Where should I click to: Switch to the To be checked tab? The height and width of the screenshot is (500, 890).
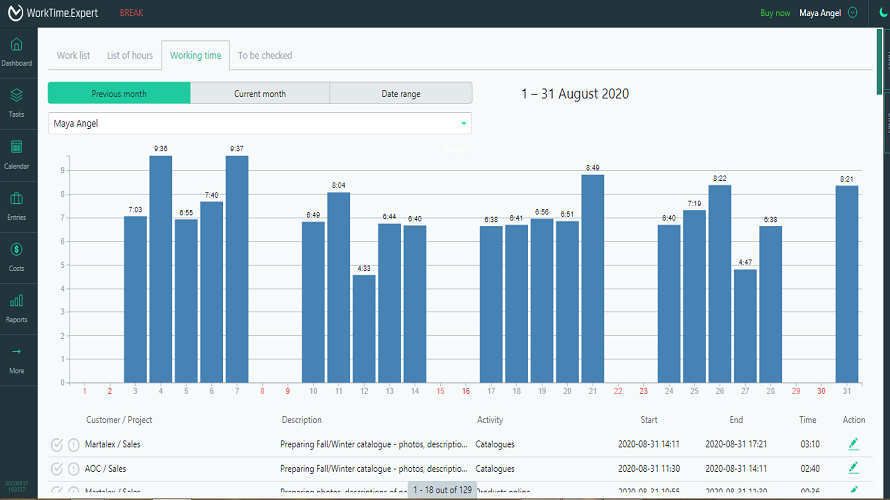pyautogui.click(x=265, y=56)
